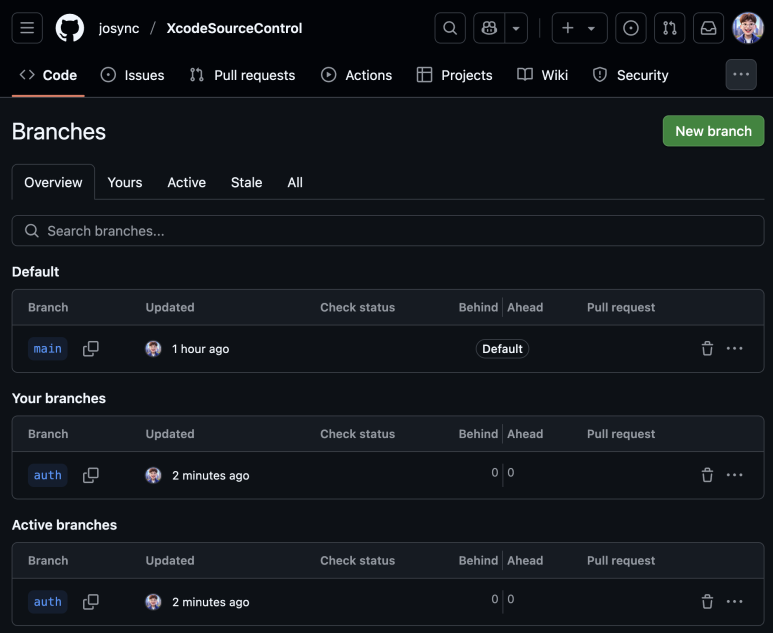This screenshot has height=633, width=773.
Task: Open auth options menu under Active branches
Action: [x=735, y=602]
